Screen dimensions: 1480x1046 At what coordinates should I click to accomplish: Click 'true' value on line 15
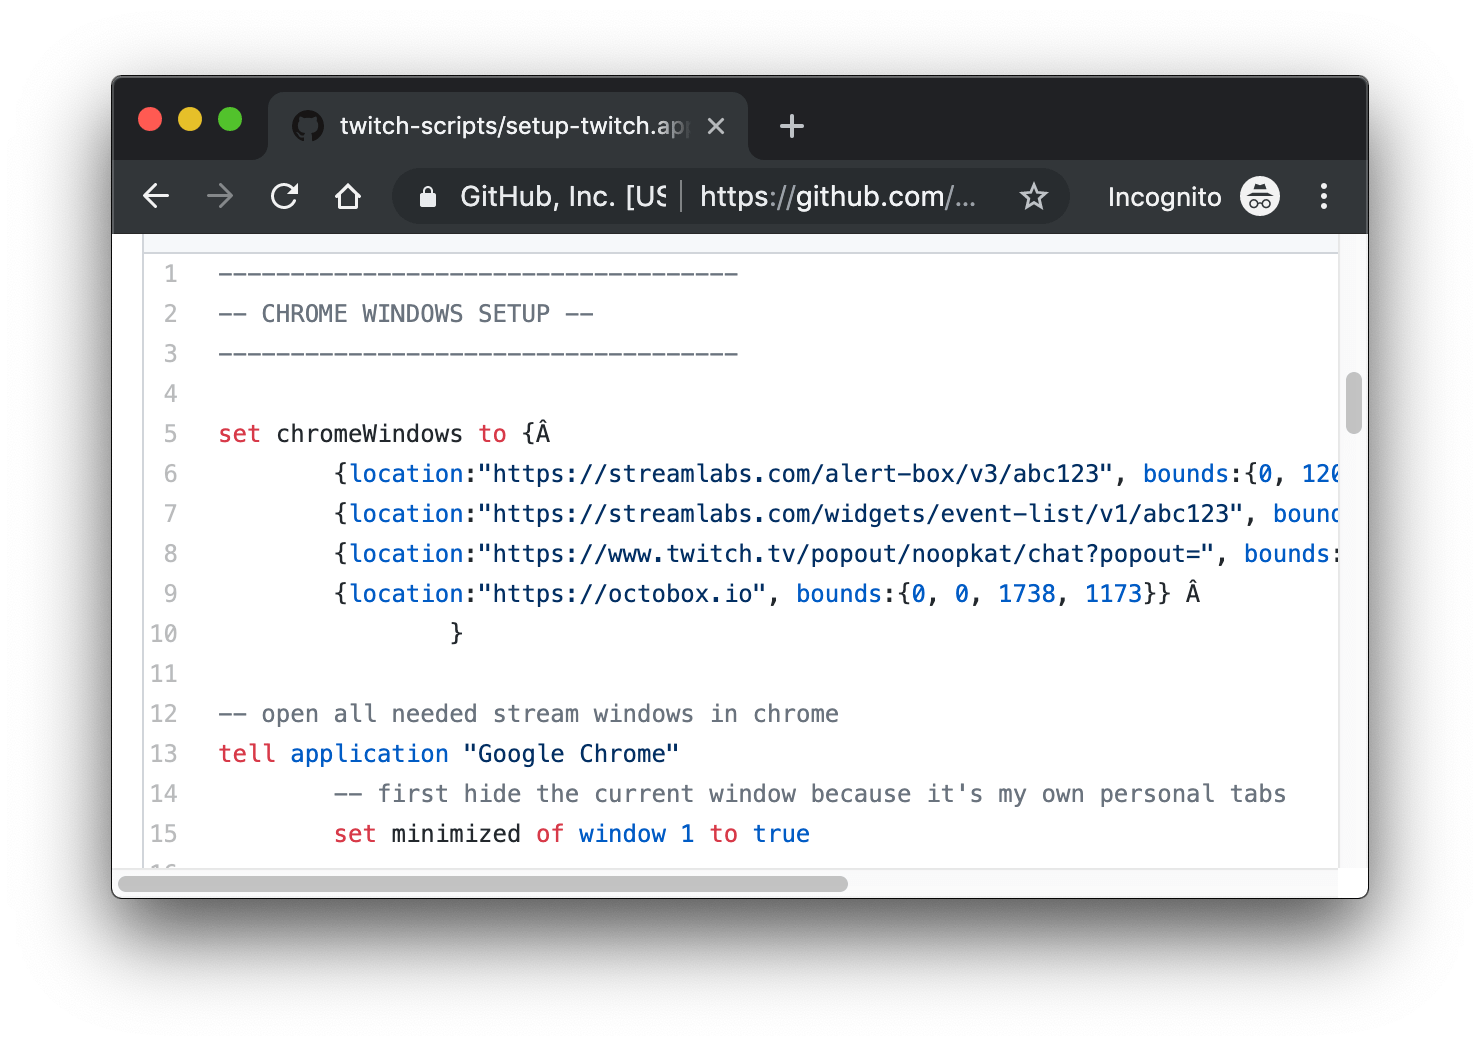[782, 834]
